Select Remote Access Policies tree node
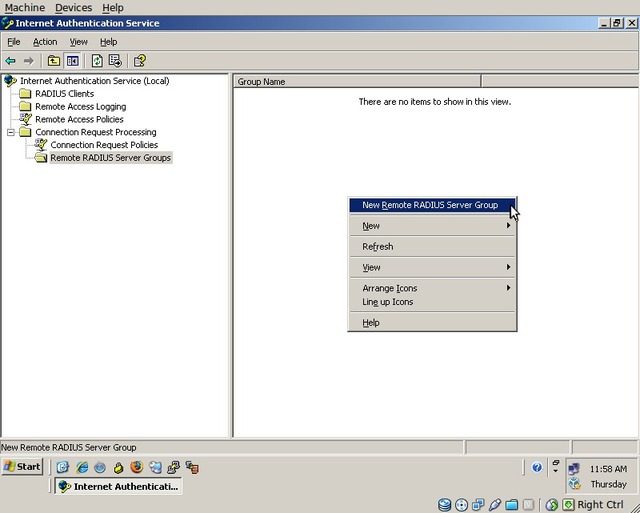Screen dimensions: 640x513 click(79, 119)
